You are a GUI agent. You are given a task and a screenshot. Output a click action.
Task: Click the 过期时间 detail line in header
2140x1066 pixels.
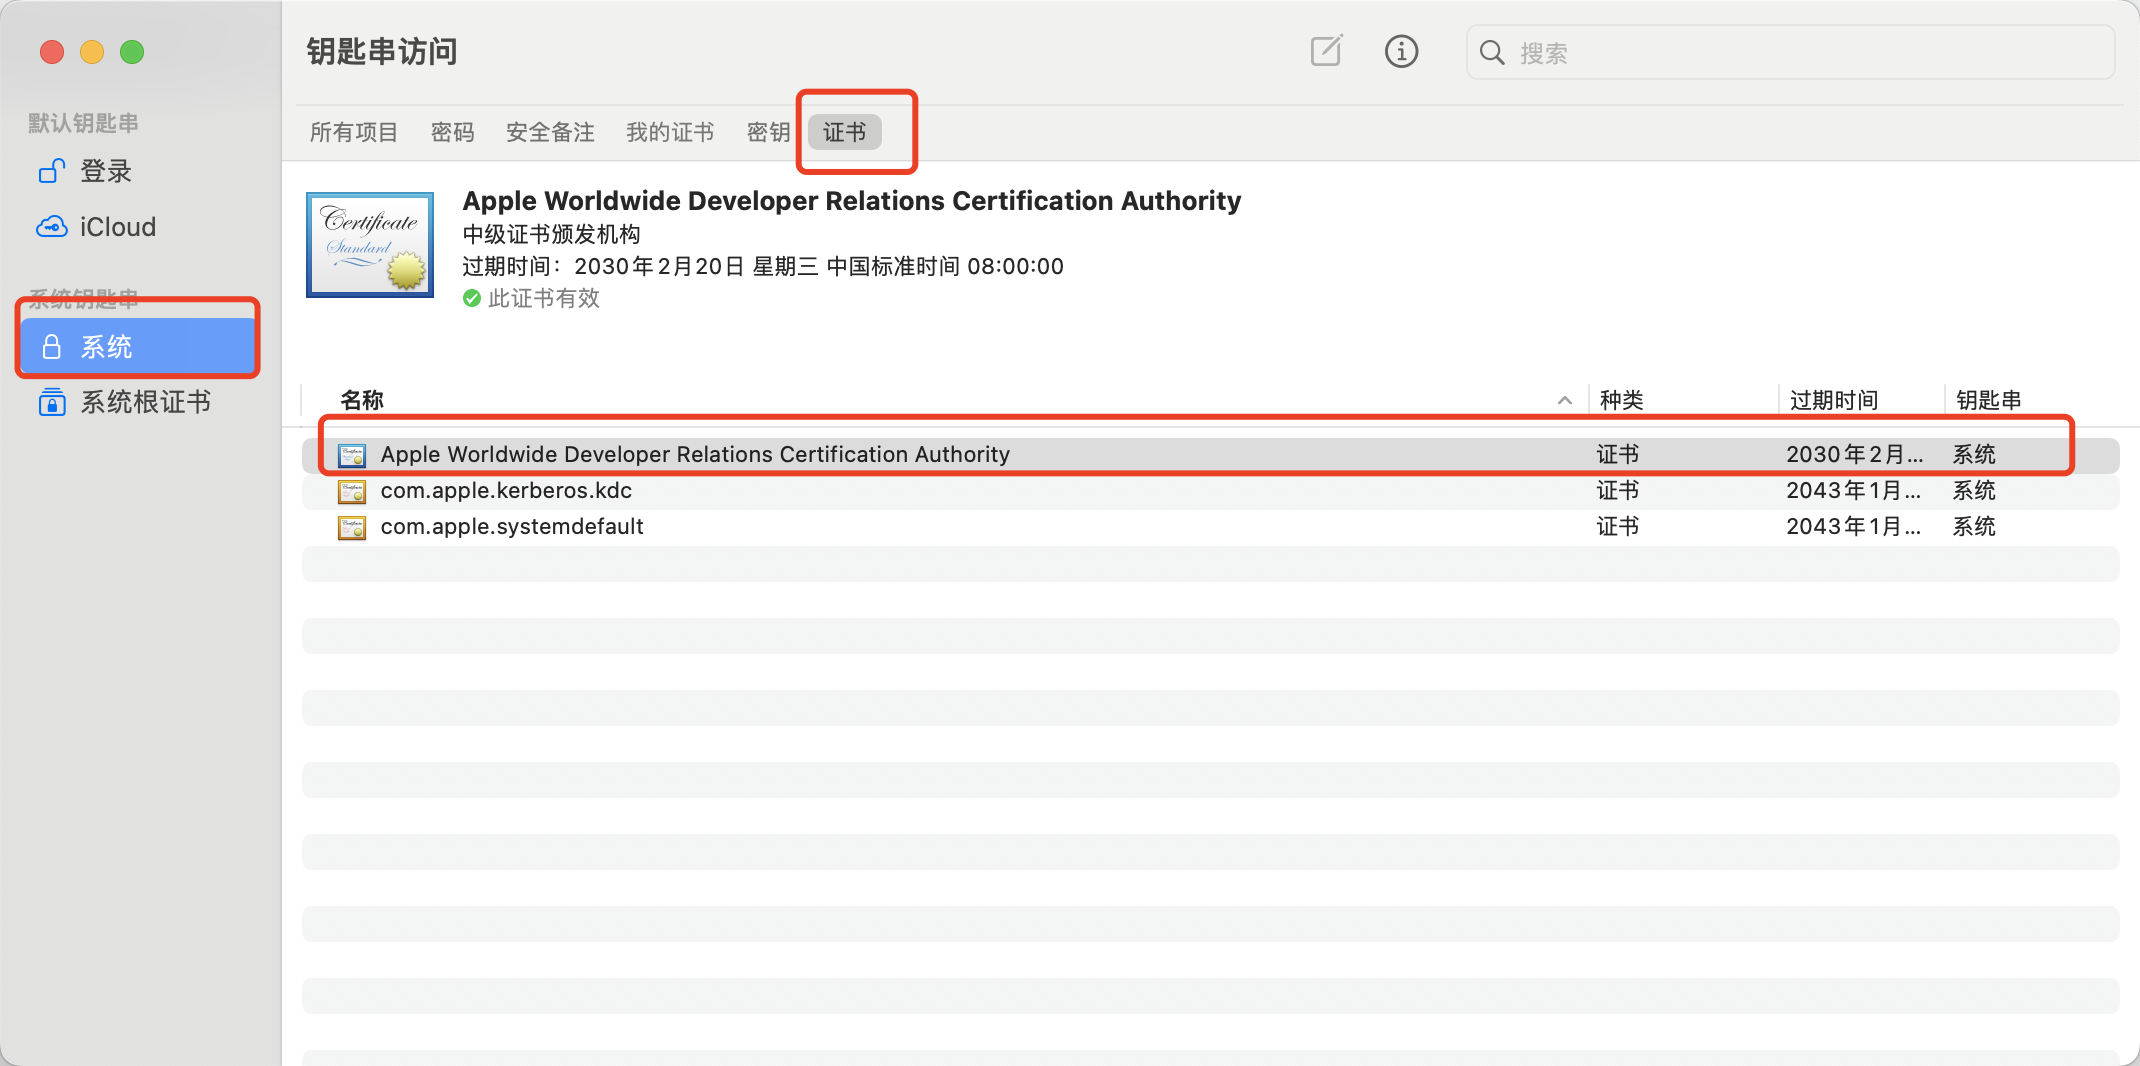(x=763, y=266)
